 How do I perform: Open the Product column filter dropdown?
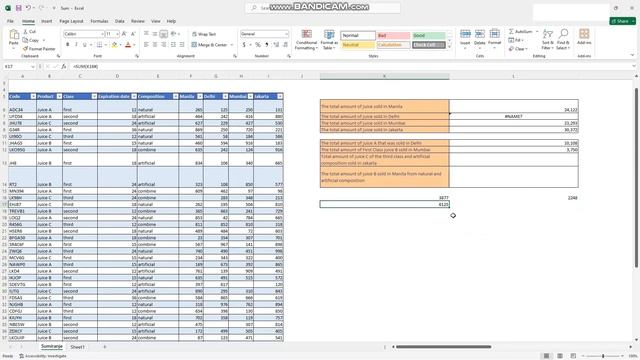click(59, 96)
